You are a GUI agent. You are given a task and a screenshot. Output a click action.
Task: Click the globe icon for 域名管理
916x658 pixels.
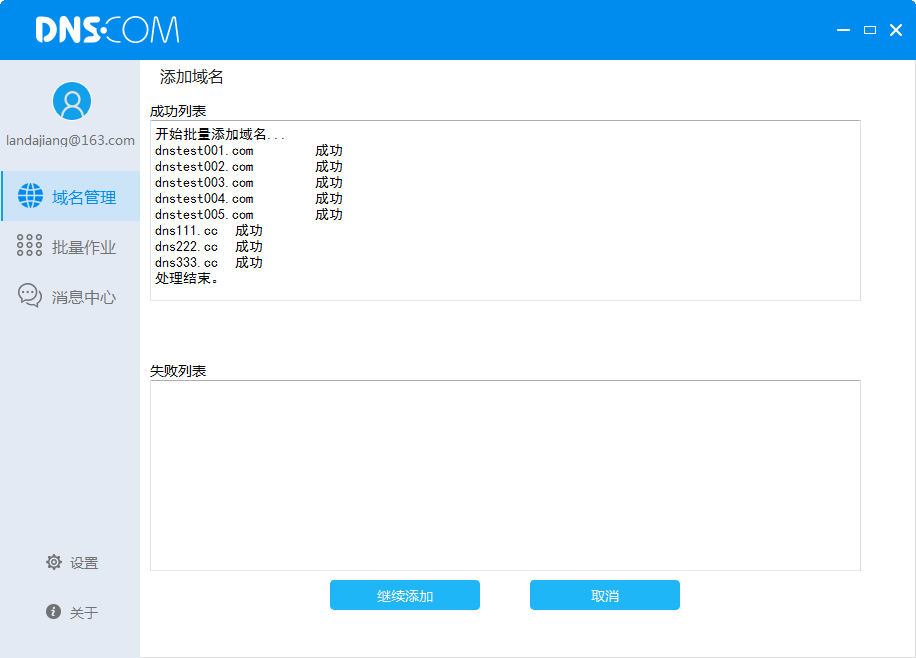(x=30, y=196)
